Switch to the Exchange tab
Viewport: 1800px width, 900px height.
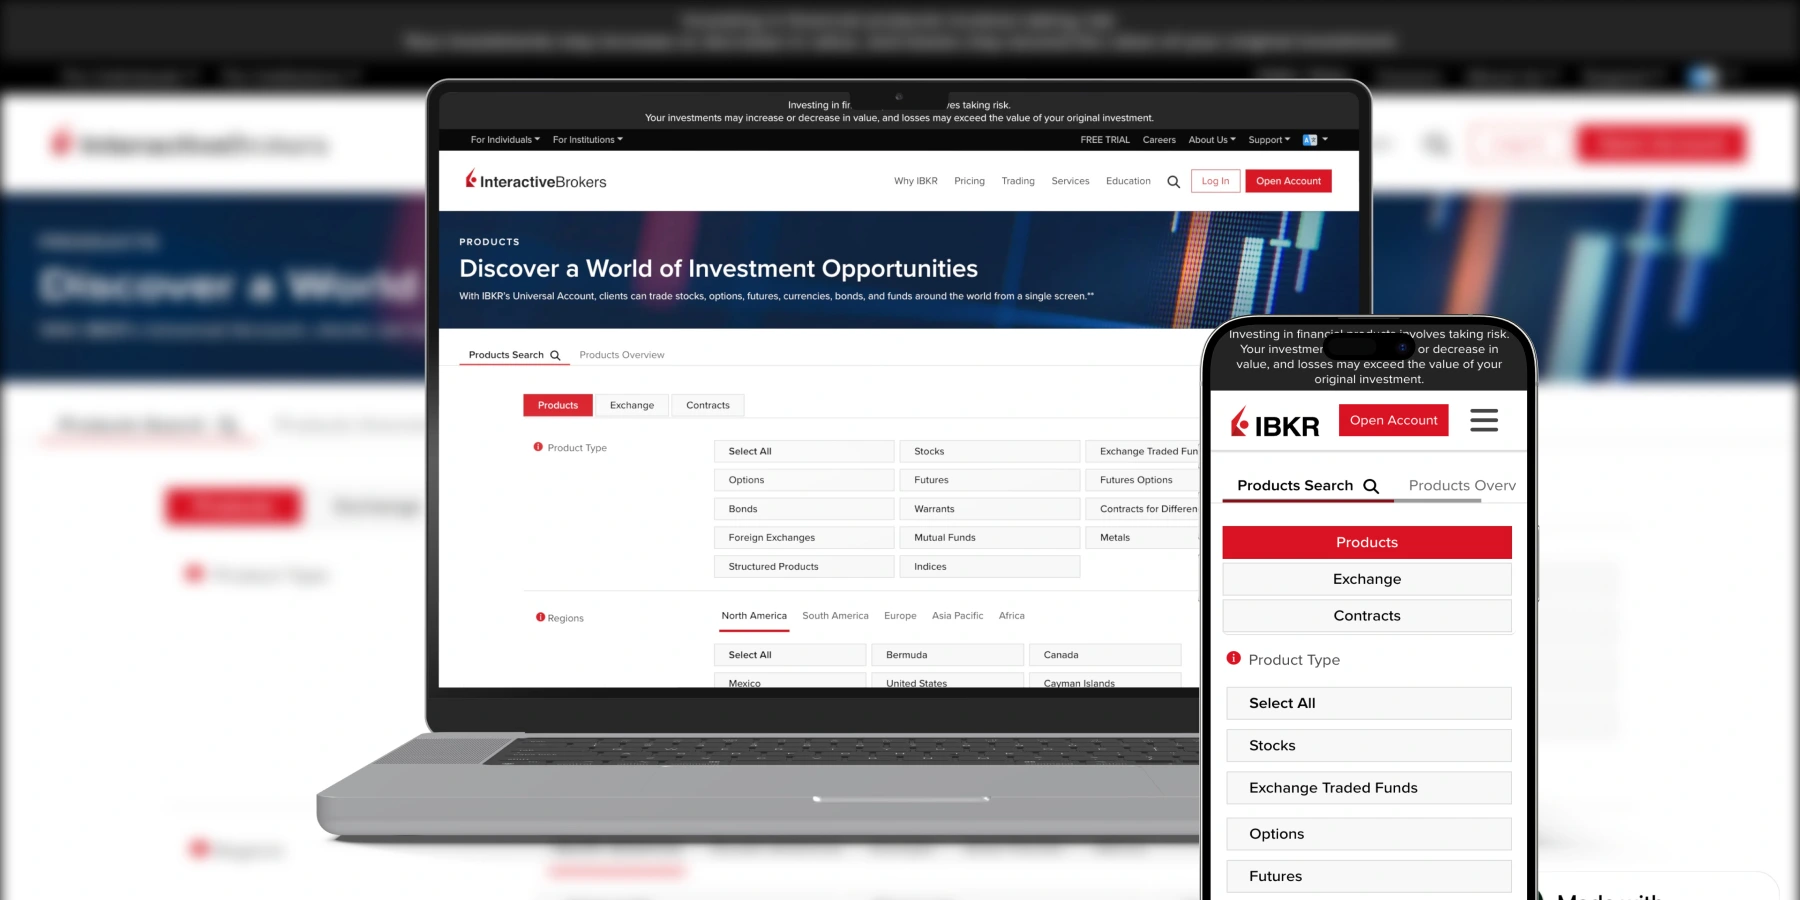pyautogui.click(x=632, y=405)
